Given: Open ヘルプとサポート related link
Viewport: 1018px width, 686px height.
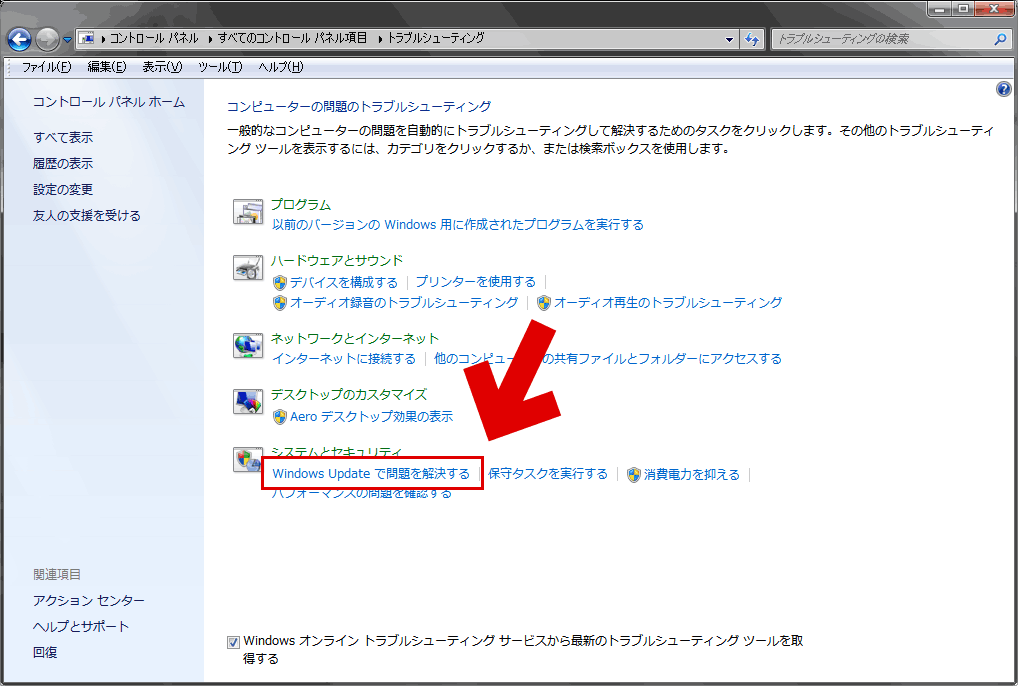Looking at the screenshot, I should click(x=81, y=626).
